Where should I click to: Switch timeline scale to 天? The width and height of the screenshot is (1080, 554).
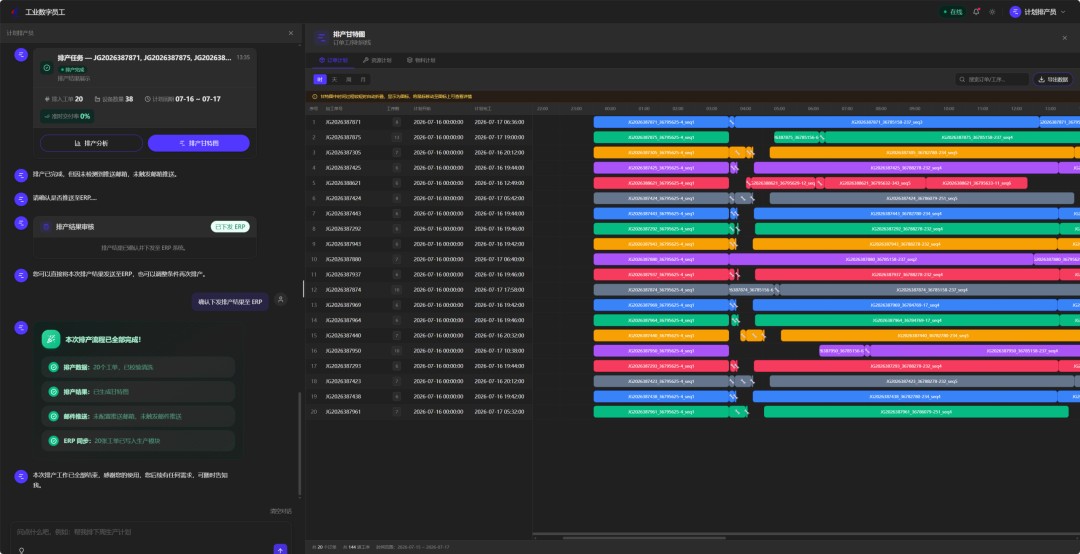pyautogui.click(x=335, y=79)
